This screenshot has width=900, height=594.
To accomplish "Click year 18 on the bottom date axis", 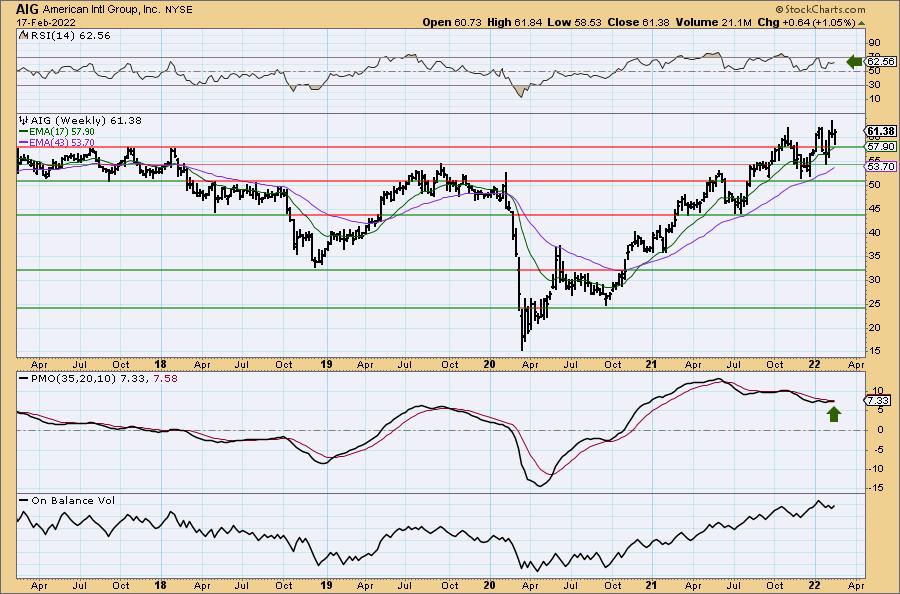I will coord(161,585).
